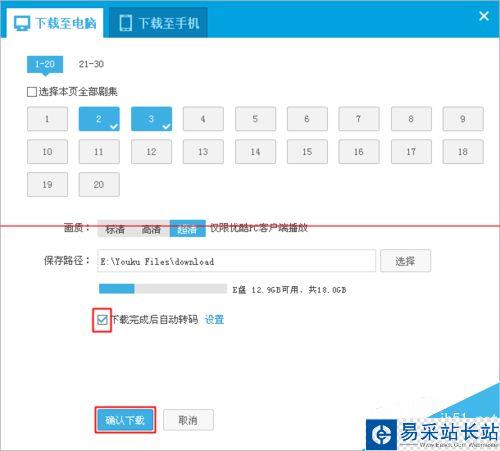Viewport: 500px width, 451px height.
Task: Select episode 7
Action: click(359, 119)
